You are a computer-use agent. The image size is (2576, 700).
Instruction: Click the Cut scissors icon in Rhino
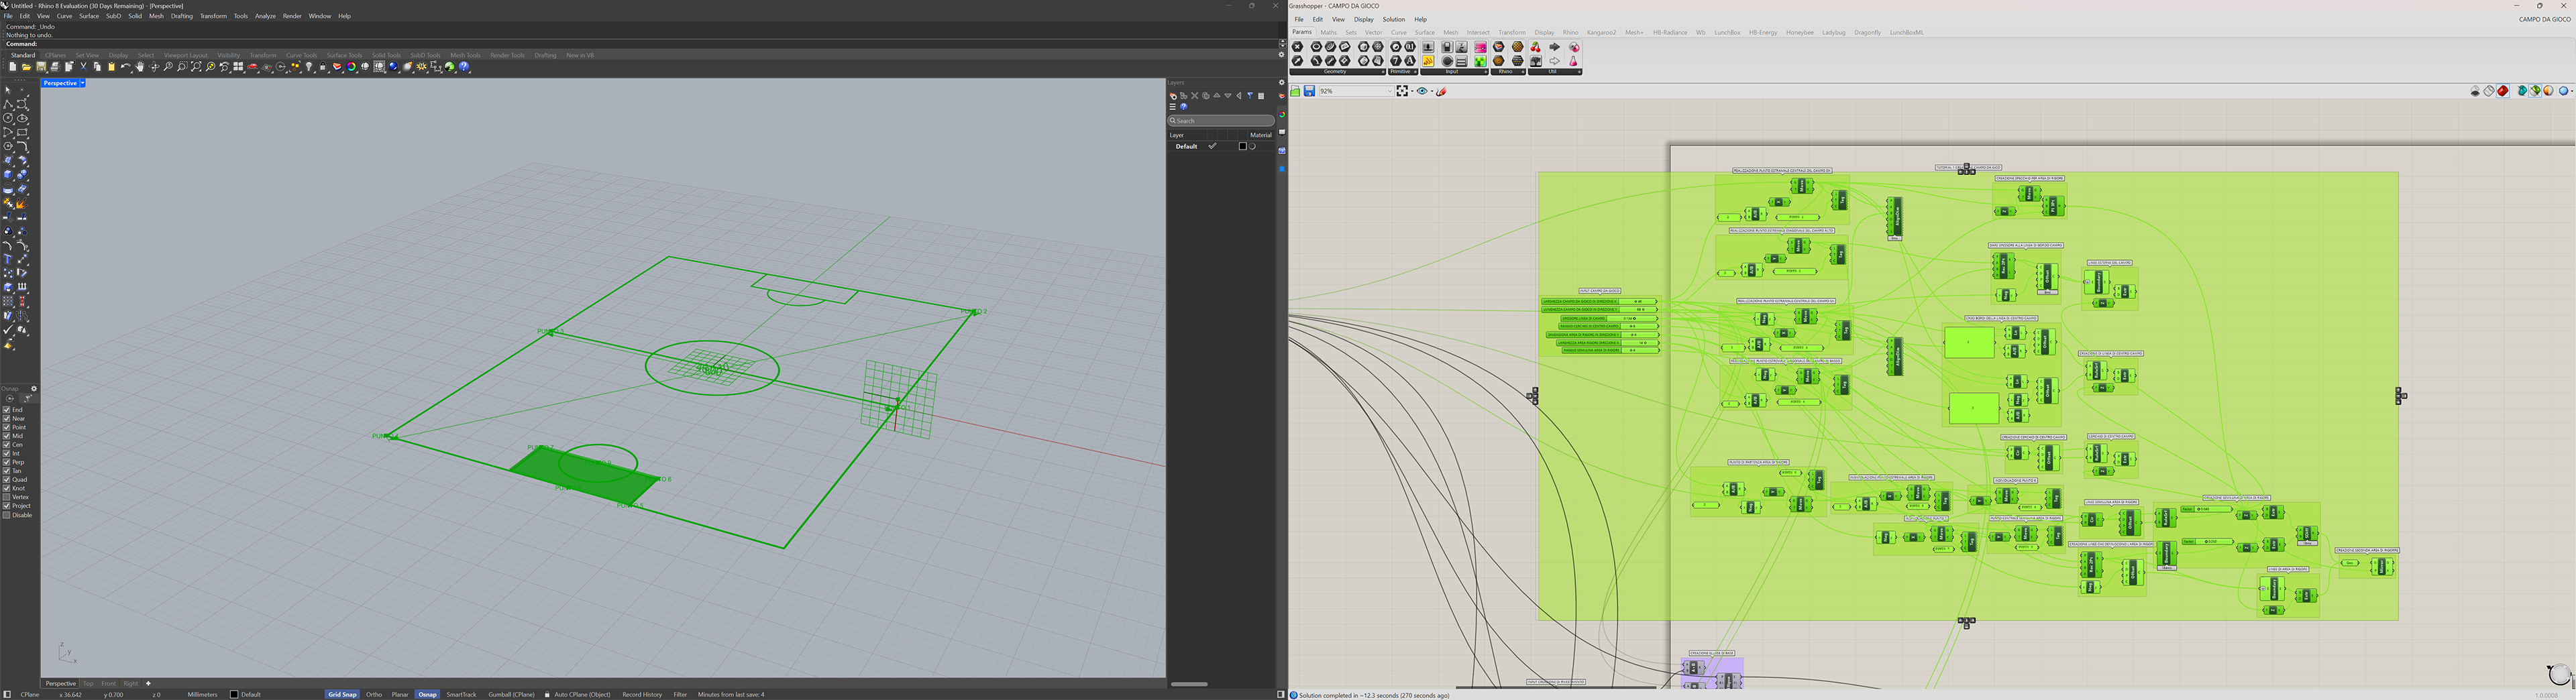pyautogui.click(x=83, y=67)
